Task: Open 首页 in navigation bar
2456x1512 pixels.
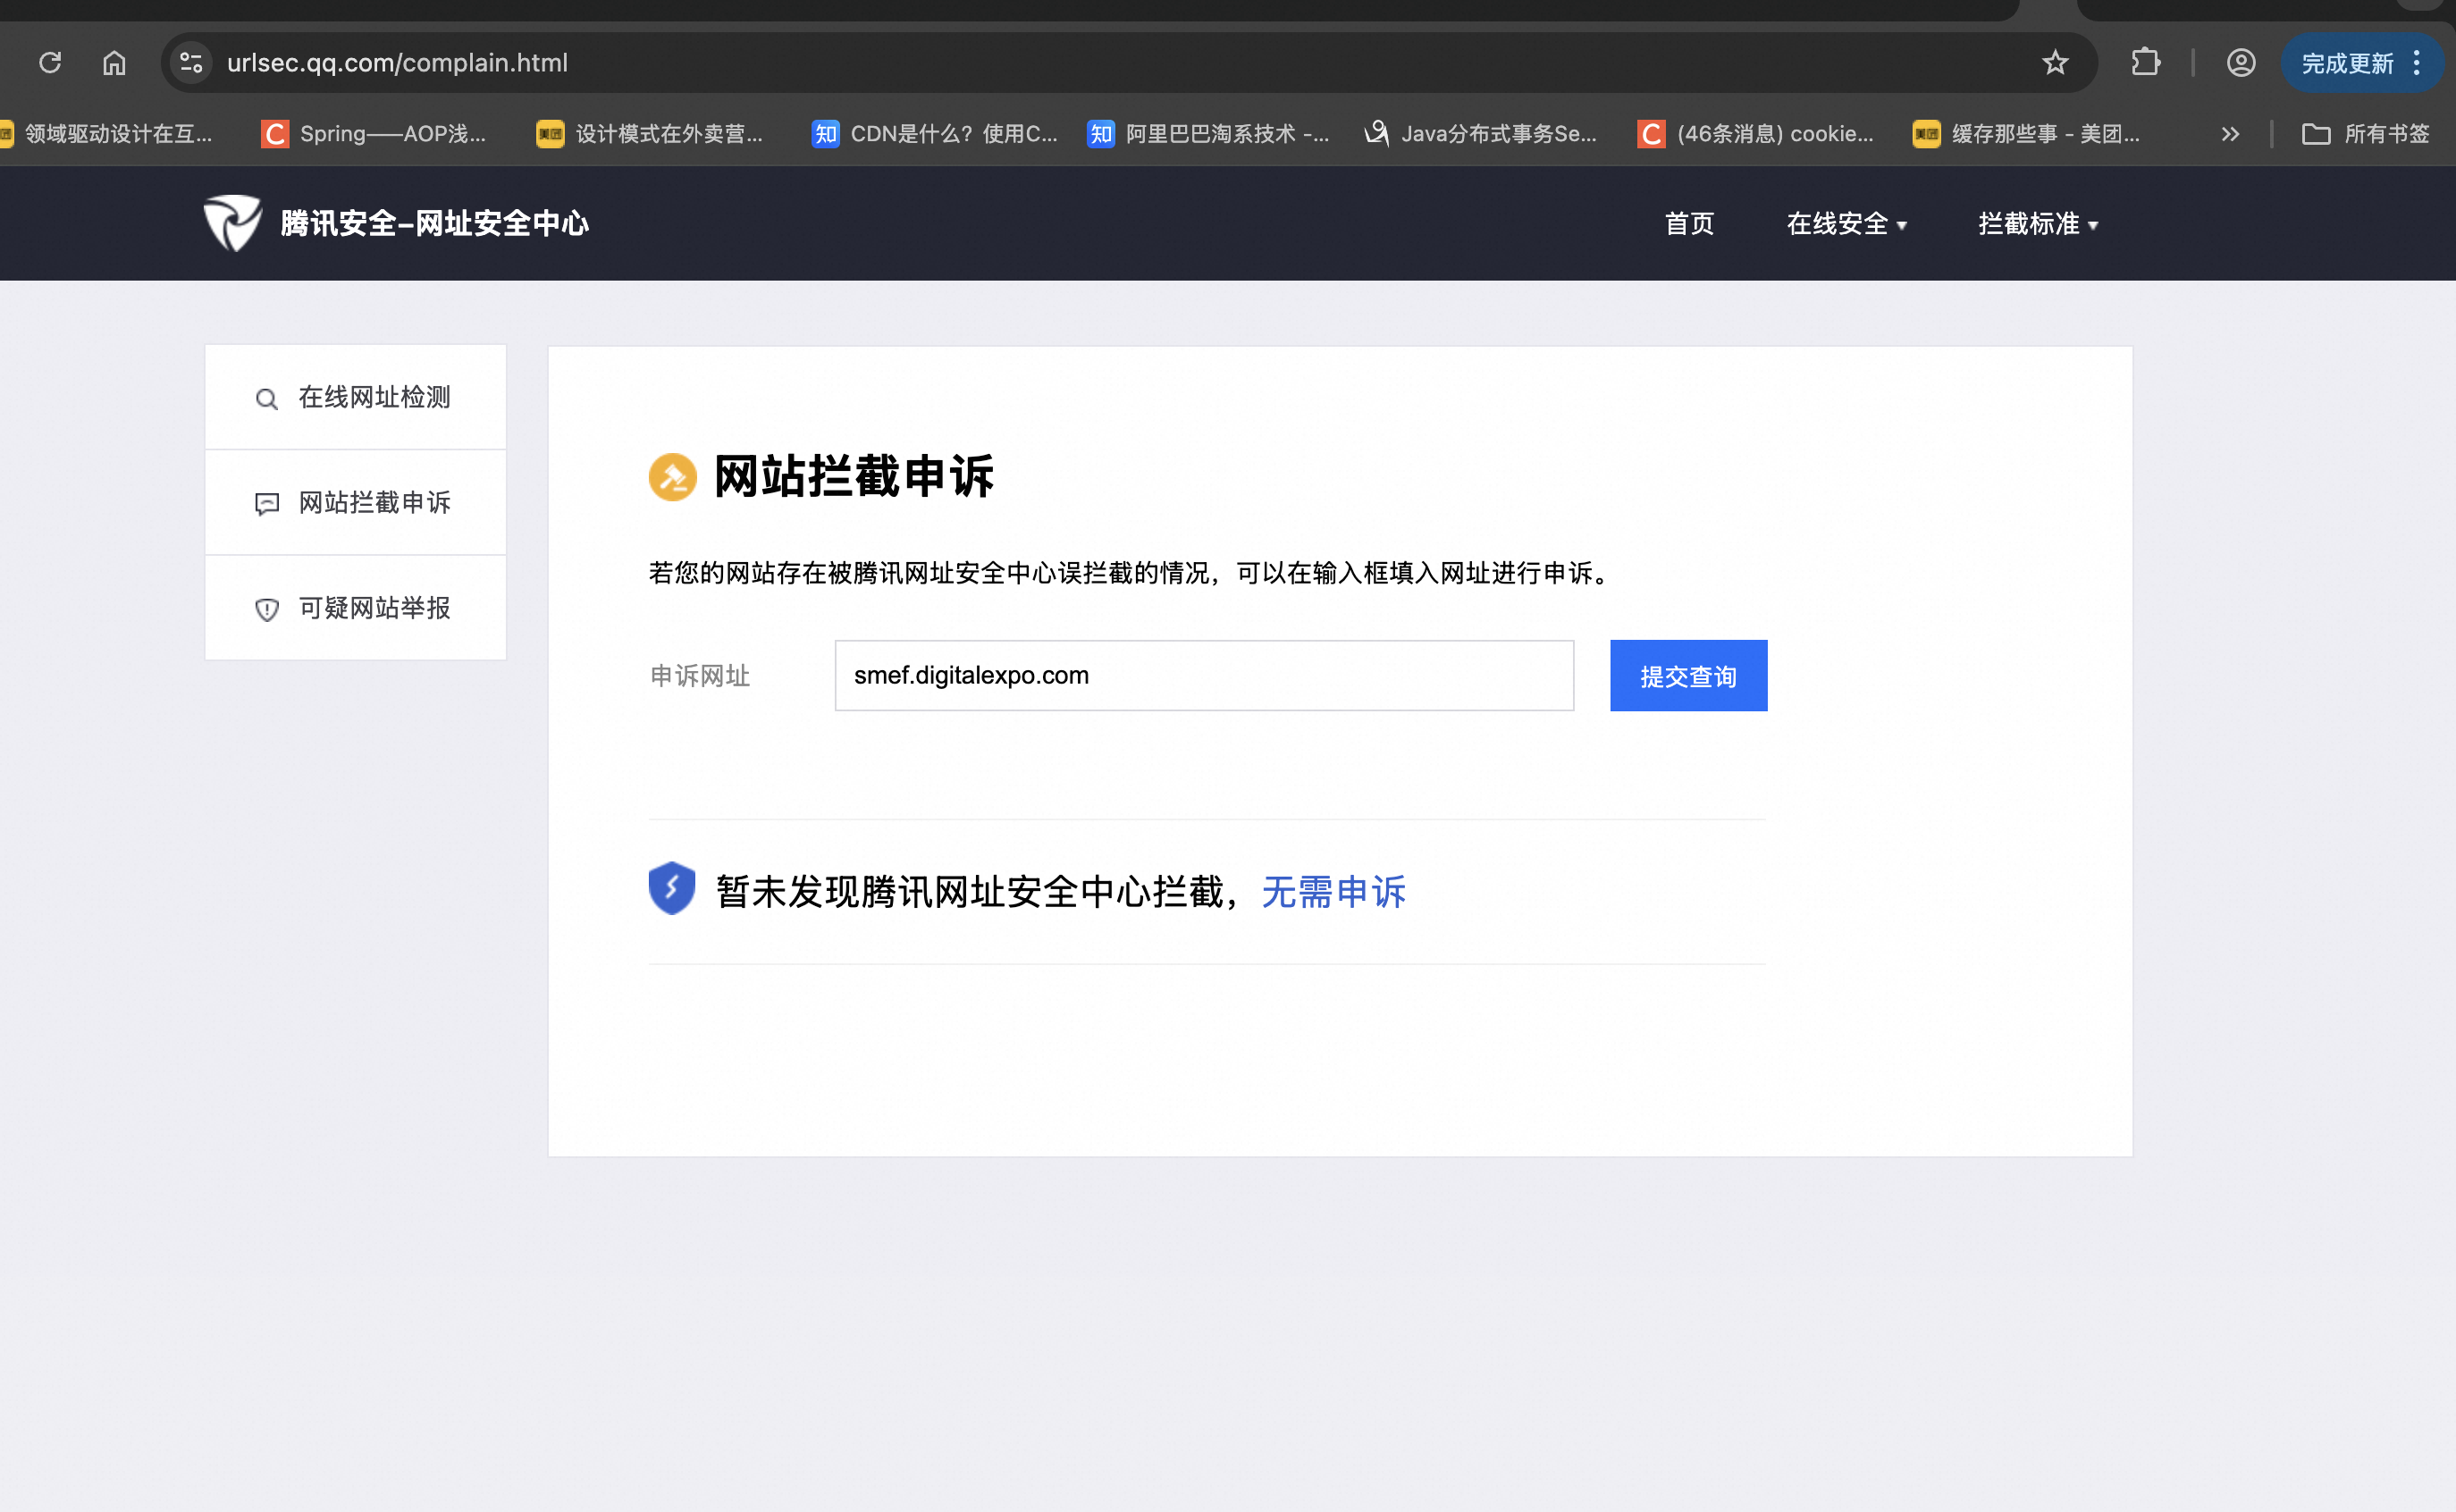Action: 1689,224
